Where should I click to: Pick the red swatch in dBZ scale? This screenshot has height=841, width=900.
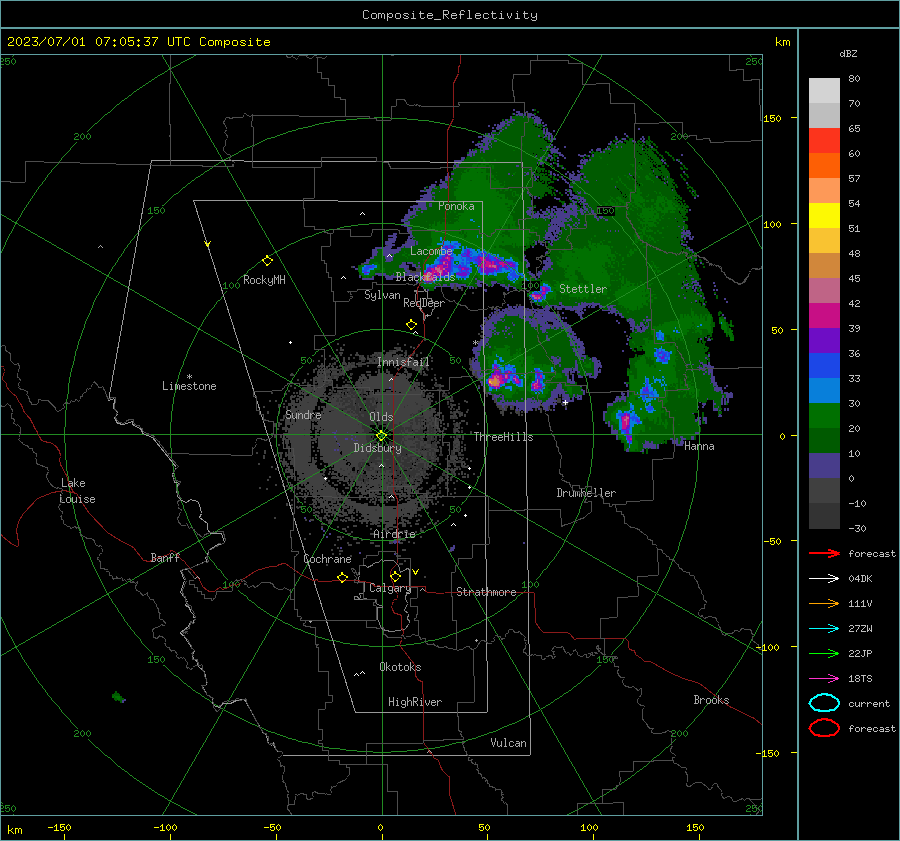pyautogui.click(x=824, y=140)
